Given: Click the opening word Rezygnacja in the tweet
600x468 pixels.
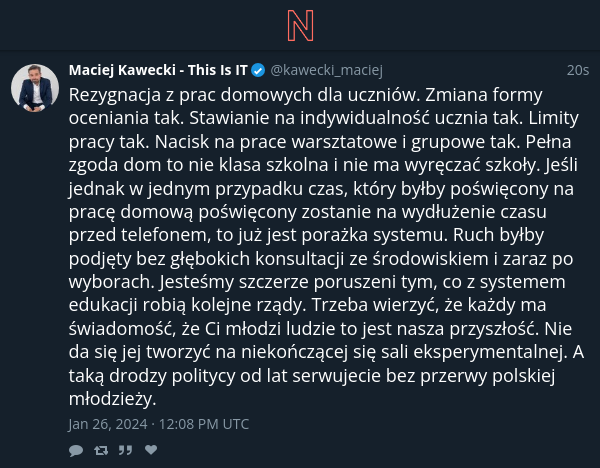Looking at the screenshot, I should (x=115, y=95).
